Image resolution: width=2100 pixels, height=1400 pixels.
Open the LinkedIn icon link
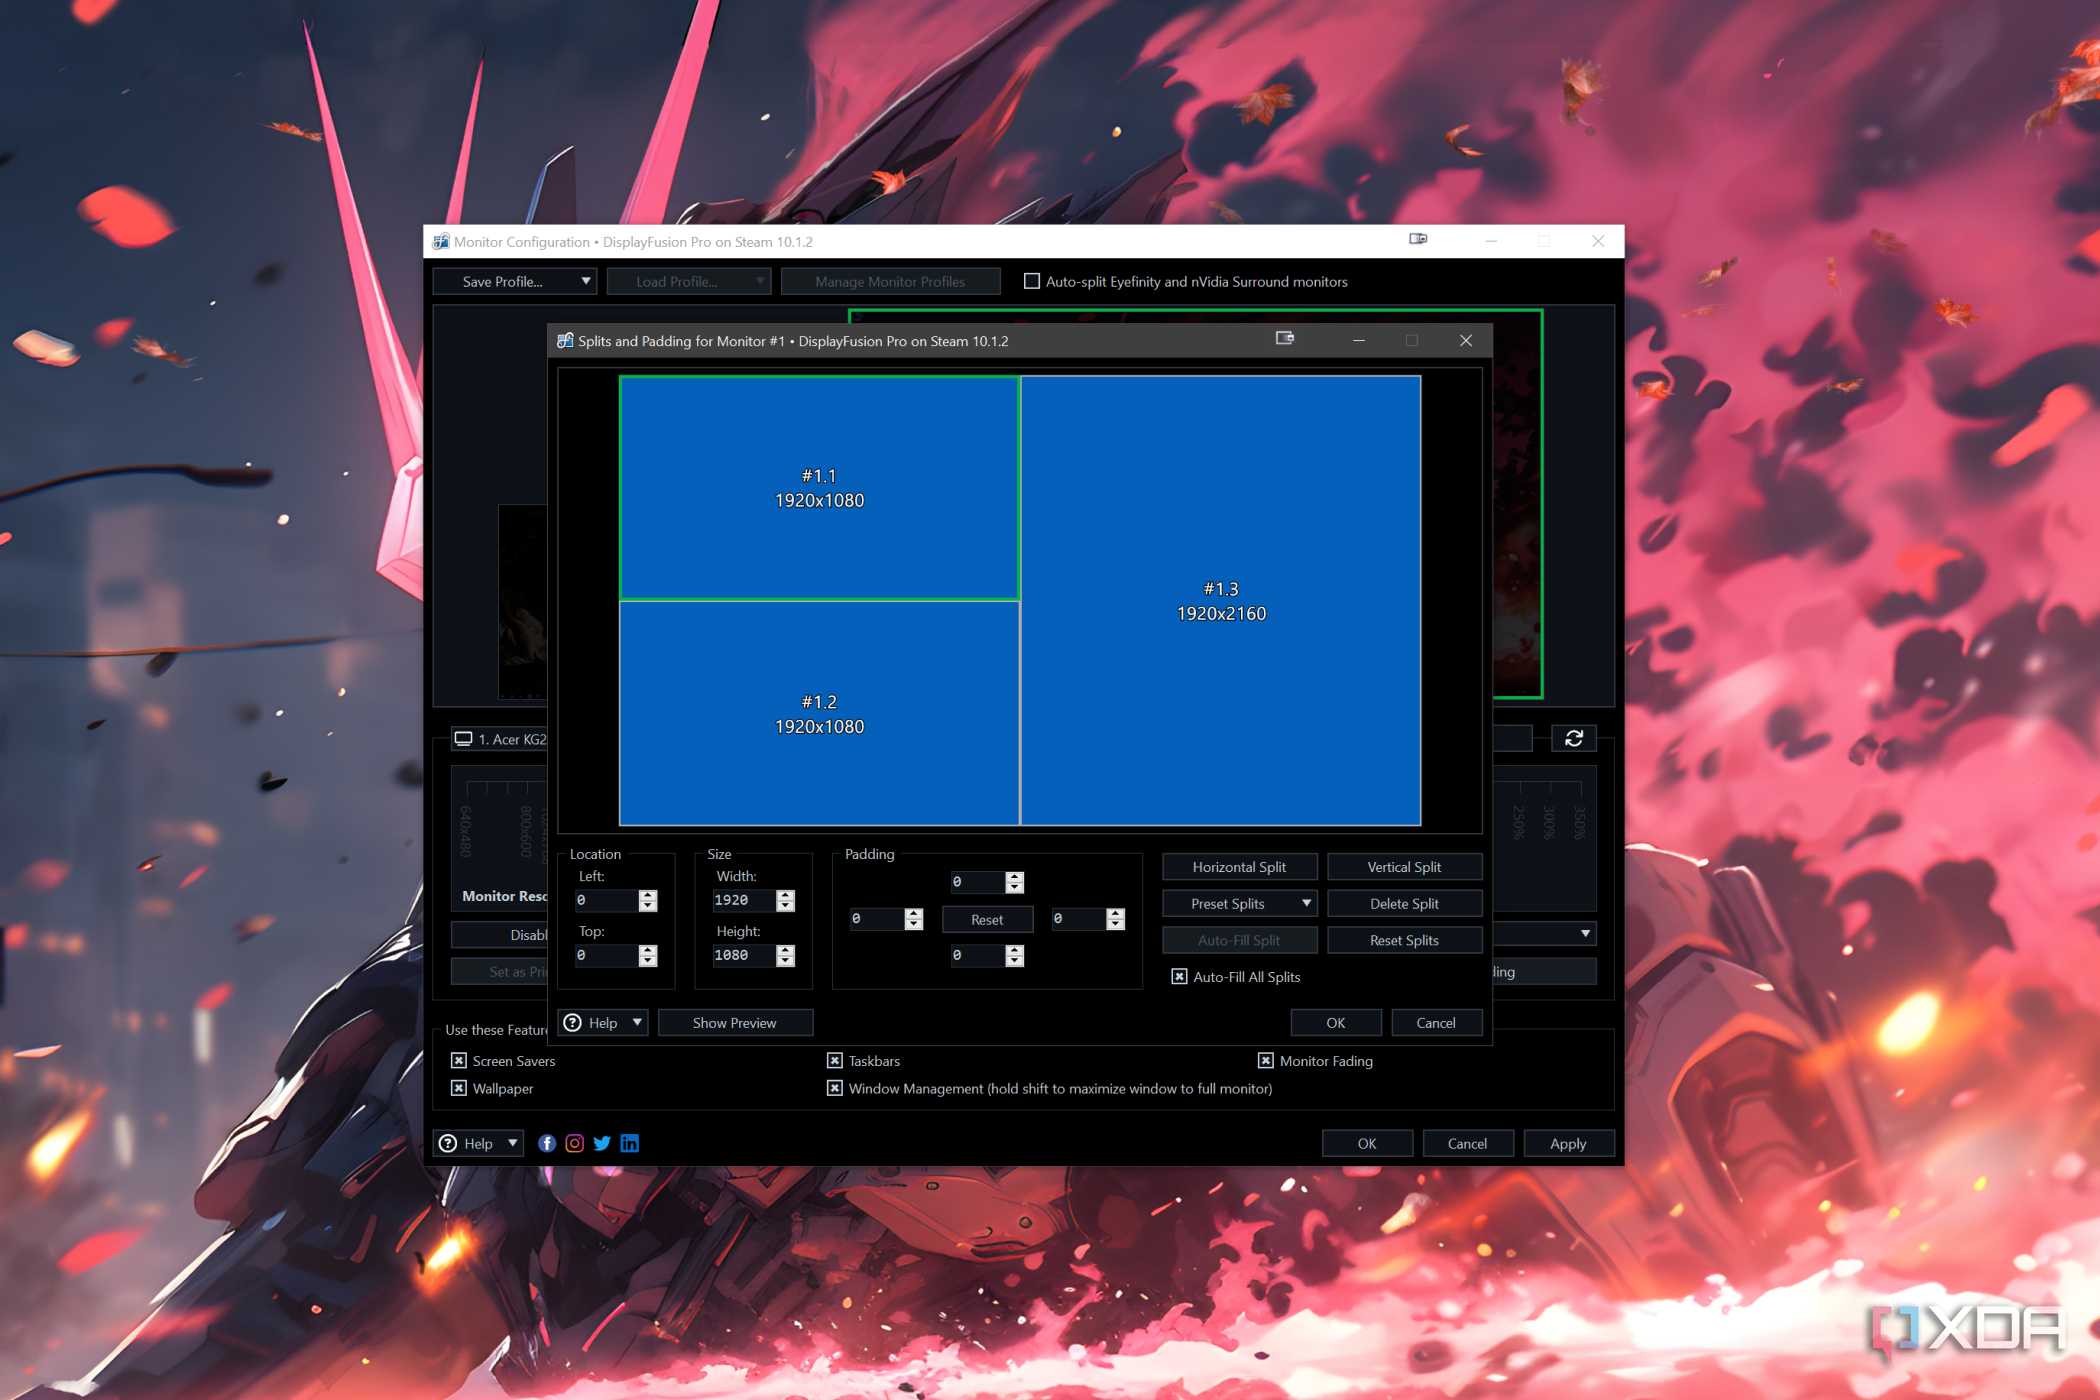click(630, 1143)
